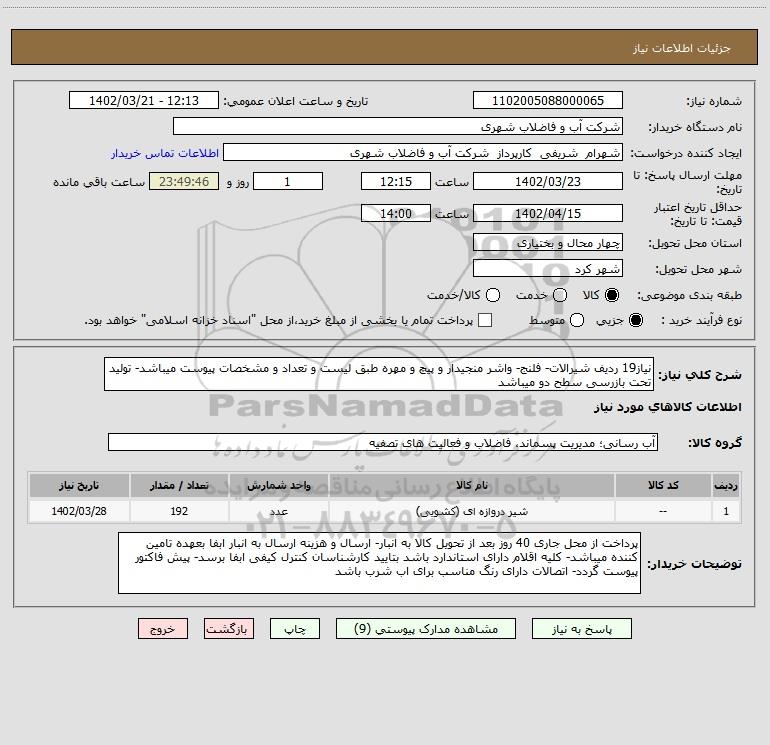Click the city field شهر کرد

pos(548,269)
